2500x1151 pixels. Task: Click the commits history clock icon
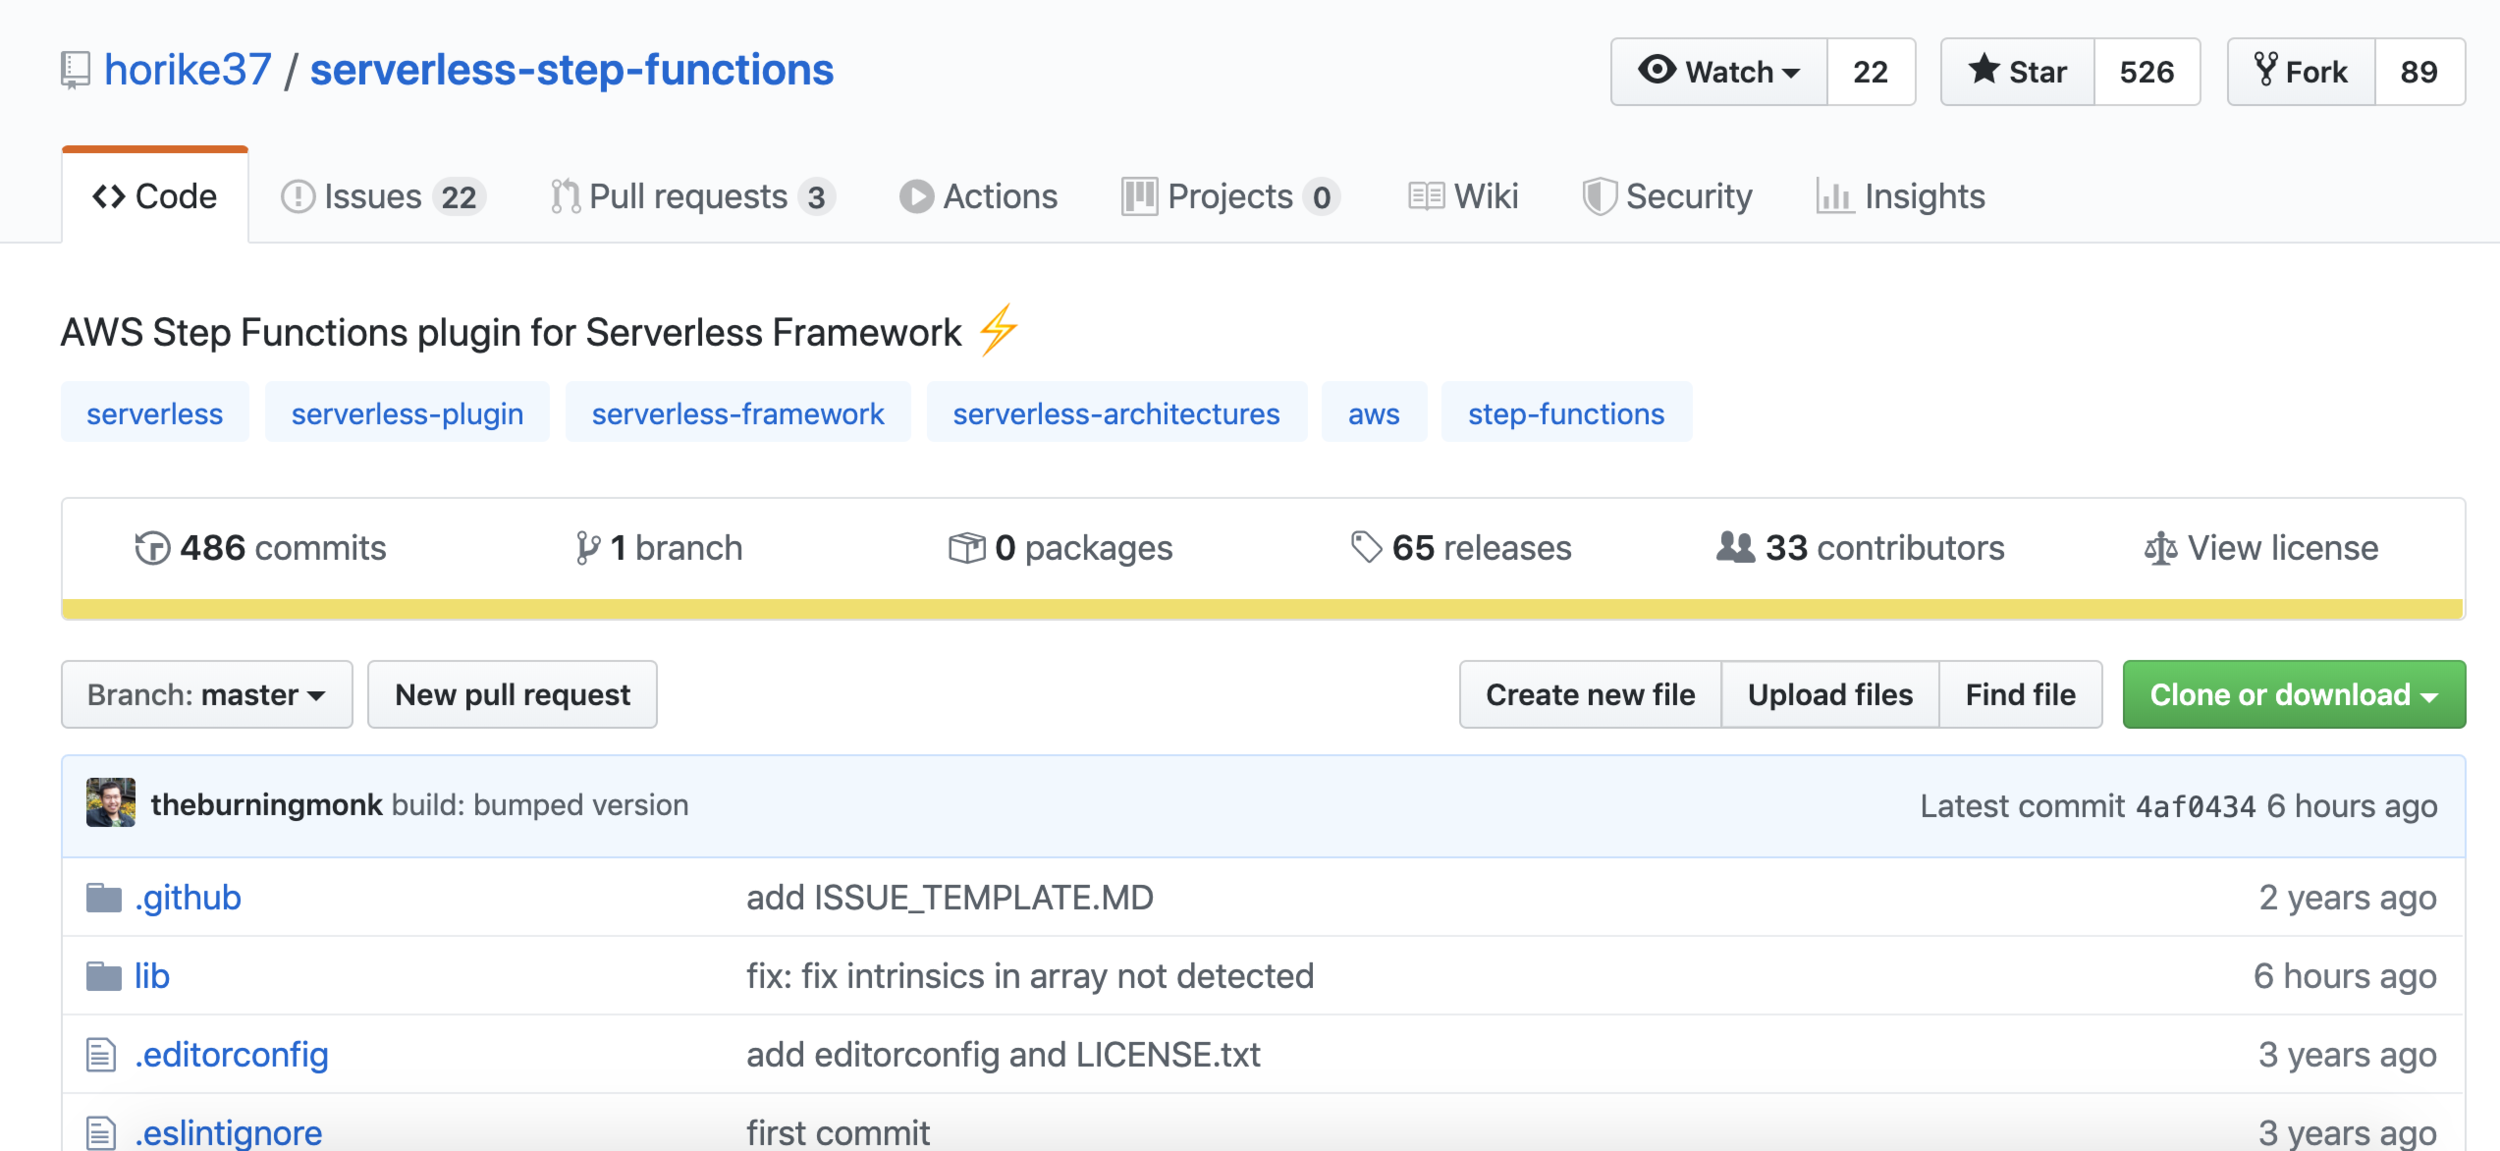tap(152, 548)
